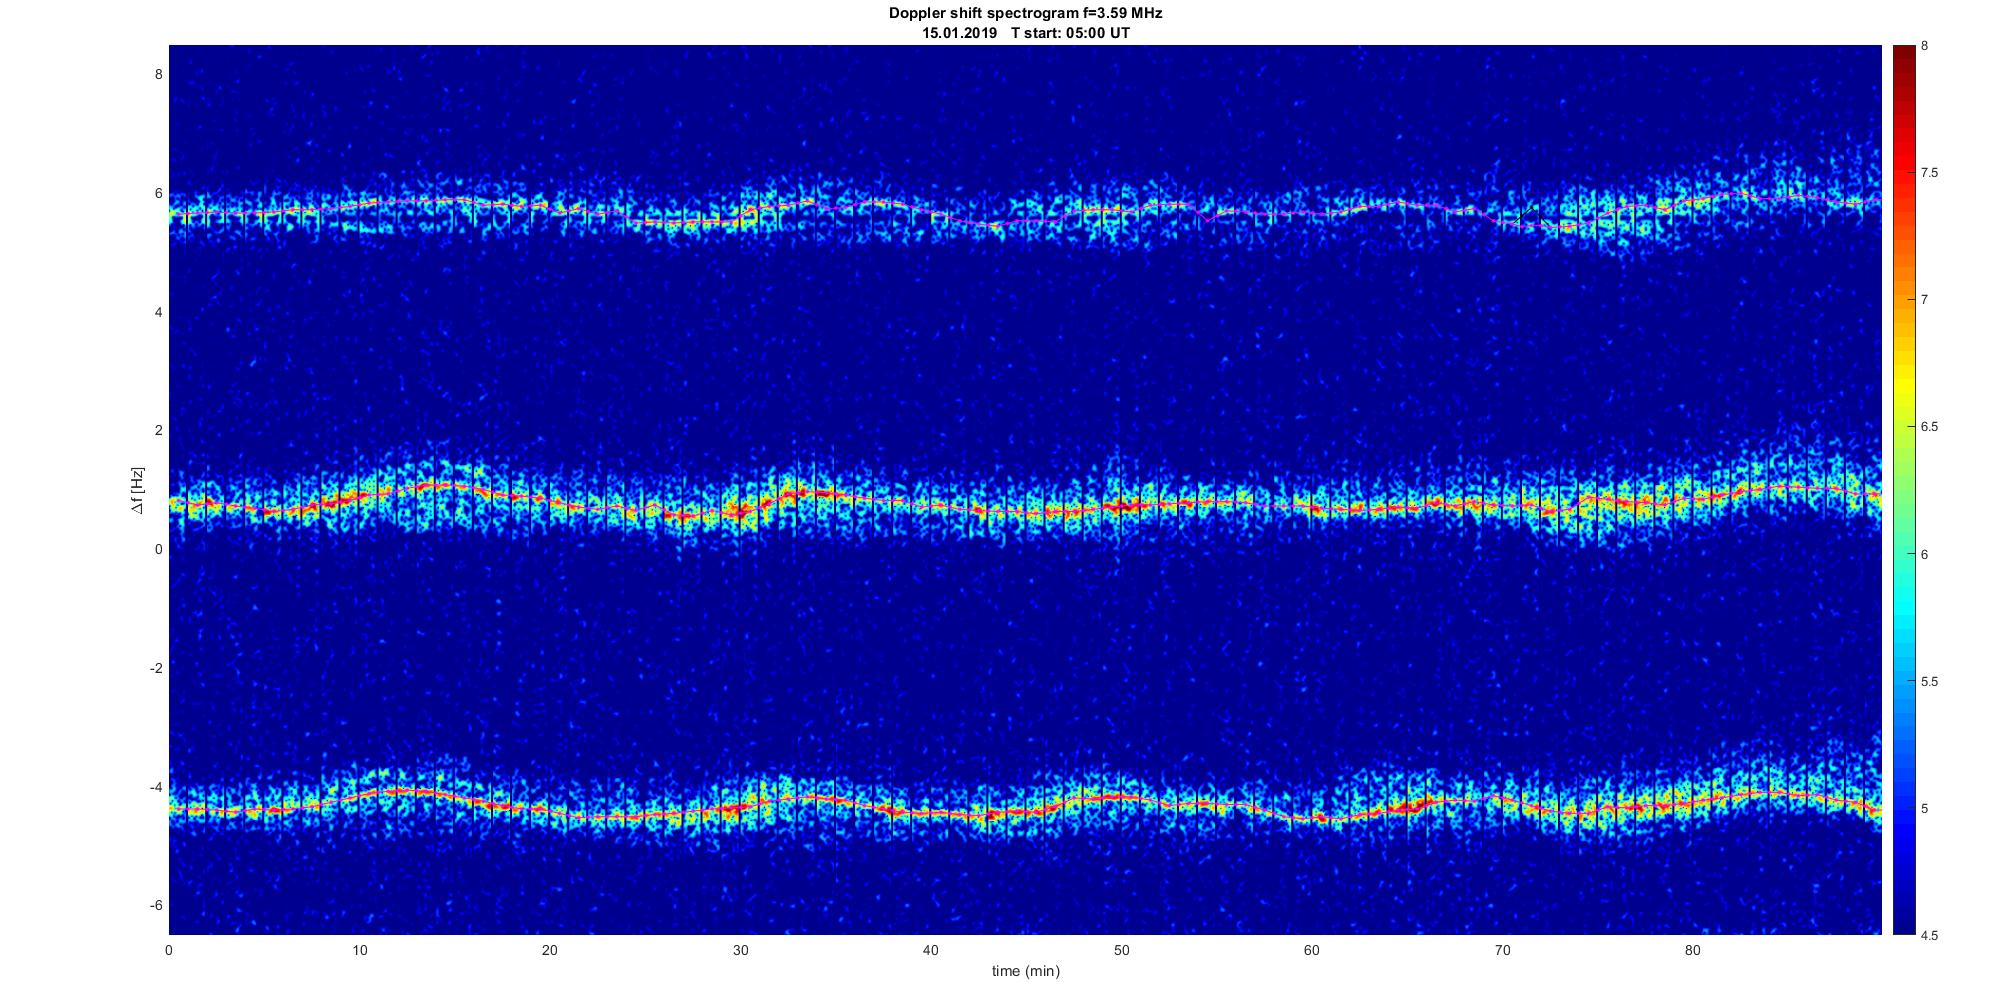Click the x-axis label "time (min)"
Image resolution: width=2000 pixels, height=1003 pixels.
[1025, 971]
